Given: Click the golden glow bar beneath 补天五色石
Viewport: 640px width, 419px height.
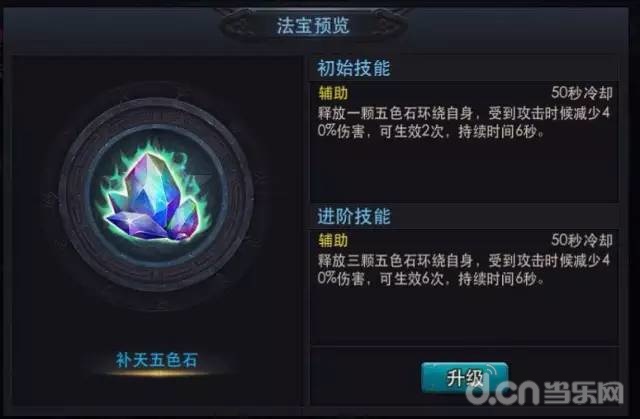Looking at the screenshot, I should pos(157,372).
